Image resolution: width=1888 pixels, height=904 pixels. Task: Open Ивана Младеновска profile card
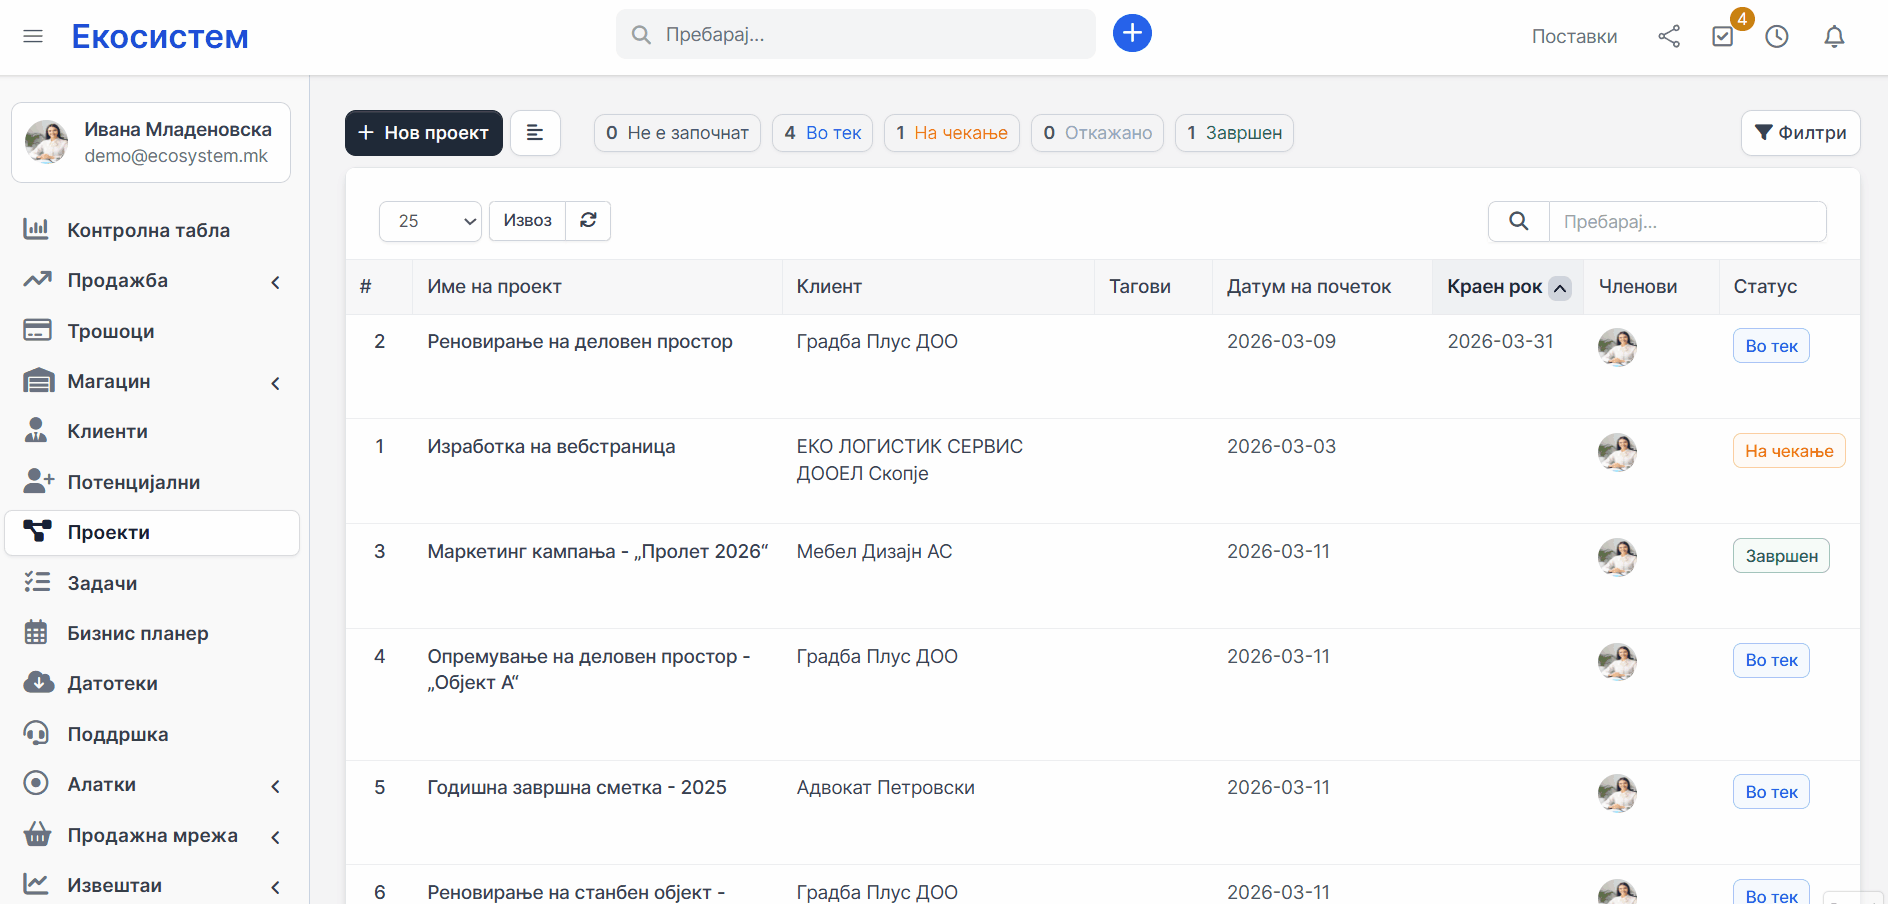(151, 143)
